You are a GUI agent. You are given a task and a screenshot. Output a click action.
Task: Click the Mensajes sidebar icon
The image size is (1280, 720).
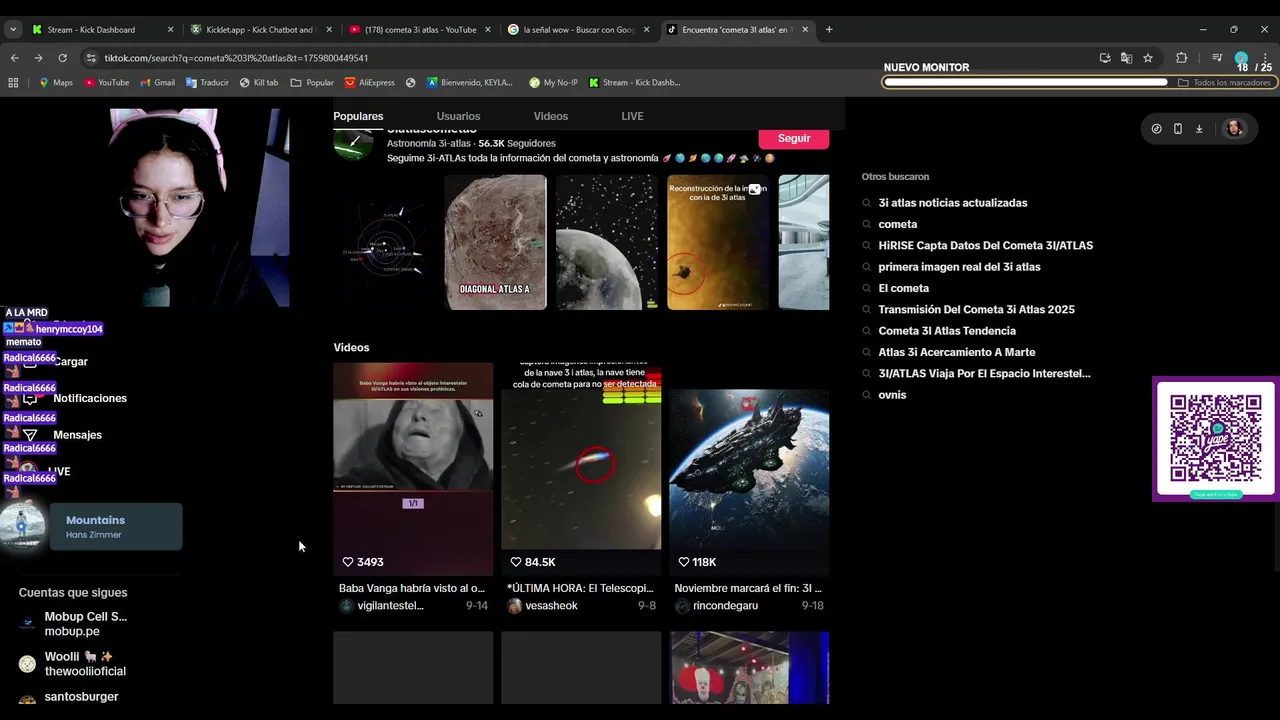click(x=30, y=435)
